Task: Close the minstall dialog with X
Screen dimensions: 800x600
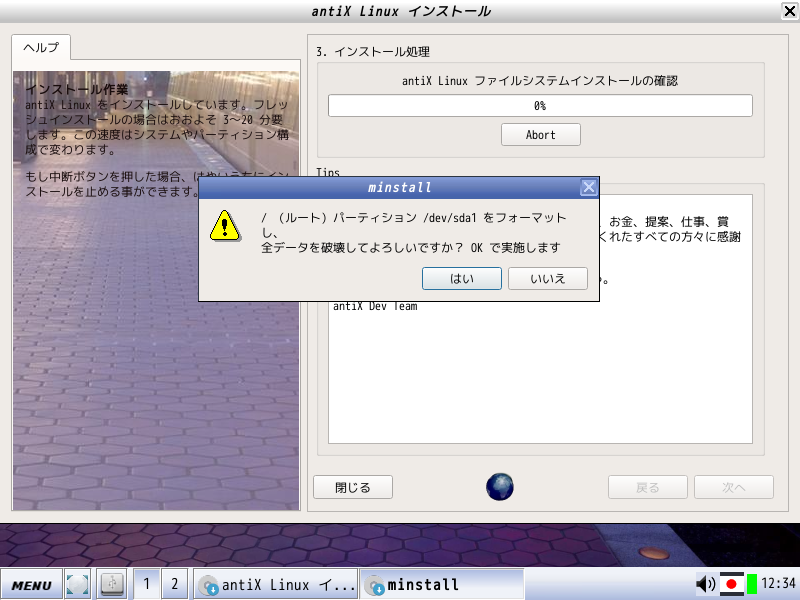Action: (588, 187)
